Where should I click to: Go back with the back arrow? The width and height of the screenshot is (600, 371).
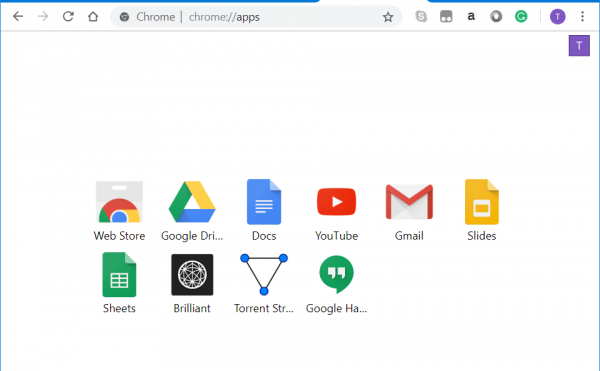[18, 16]
